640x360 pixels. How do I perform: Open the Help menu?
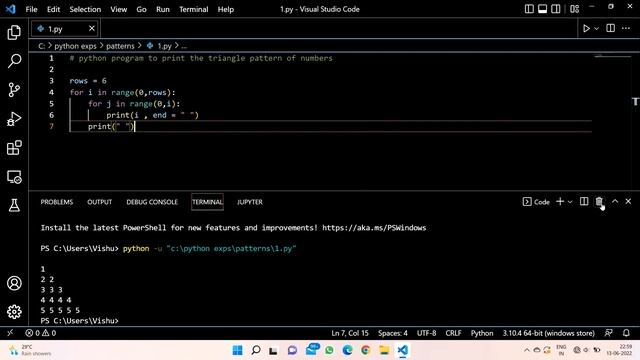click(x=226, y=9)
